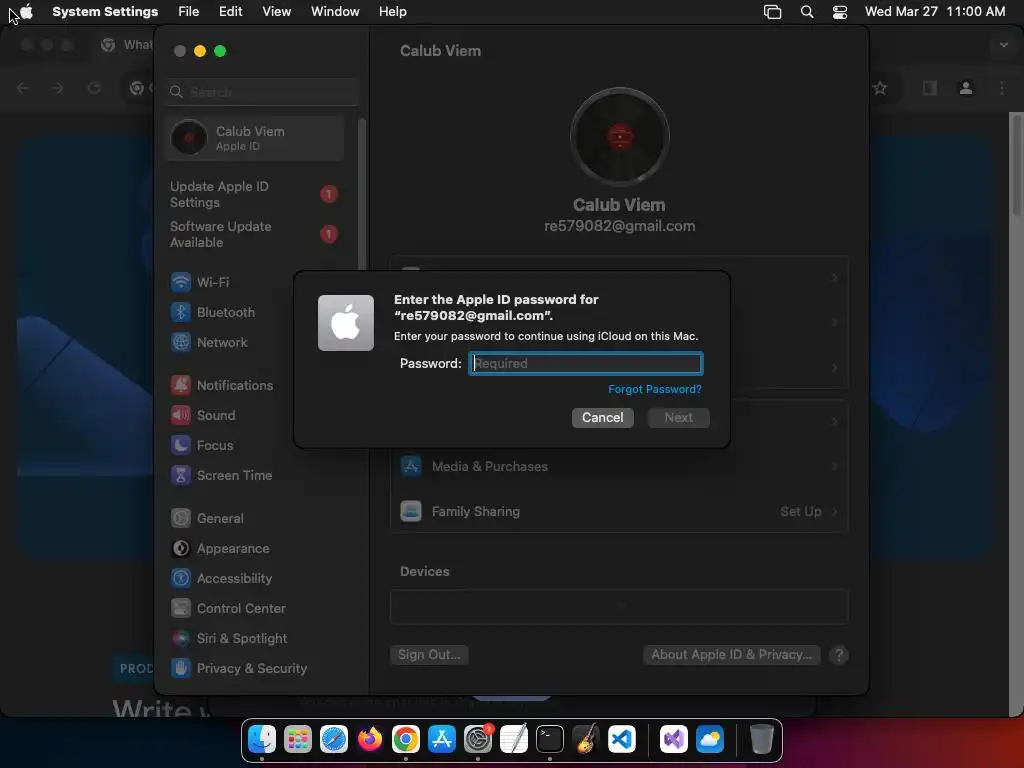Open the Notifications bell icon
The image size is (1024, 768).
(x=181, y=385)
